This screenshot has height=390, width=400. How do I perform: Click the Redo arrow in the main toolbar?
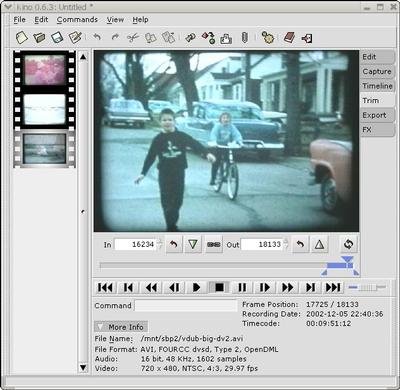[x=115, y=37]
